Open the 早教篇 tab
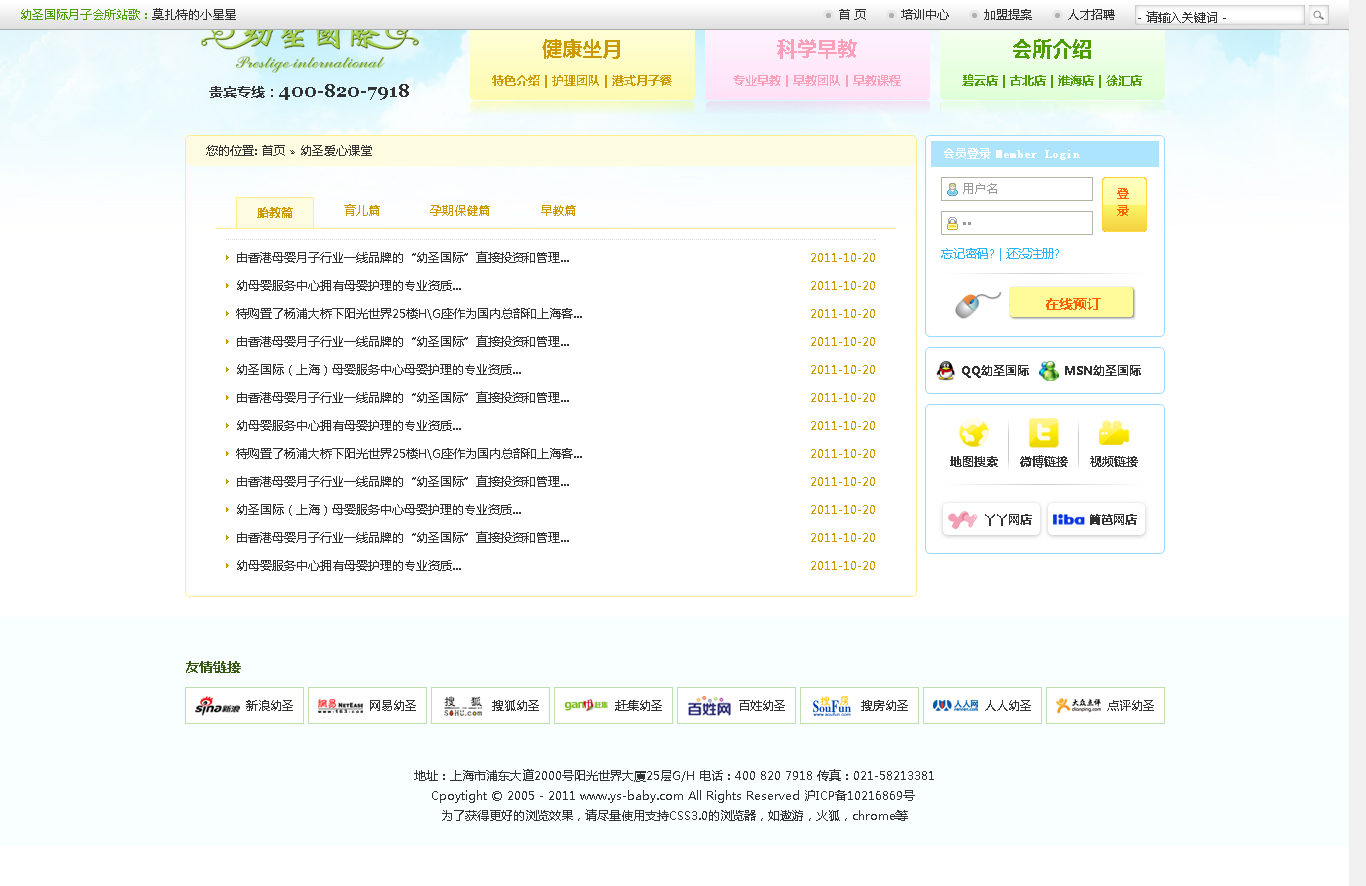Viewport: 1366px width, 886px height. tap(558, 211)
